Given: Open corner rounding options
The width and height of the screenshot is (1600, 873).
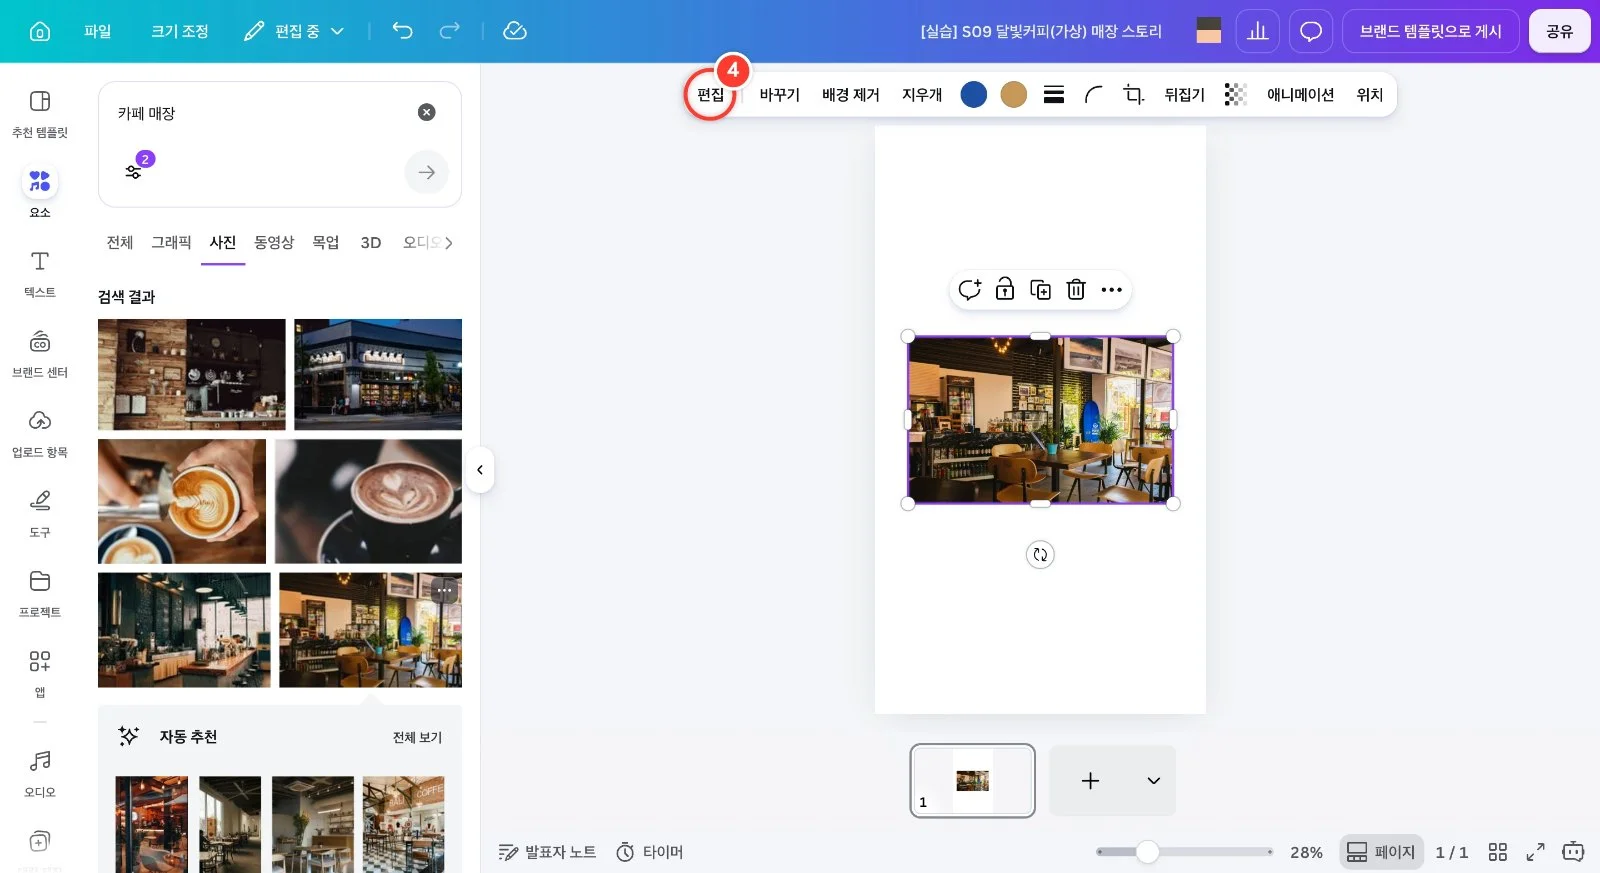Looking at the screenshot, I should pyautogui.click(x=1094, y=94).
